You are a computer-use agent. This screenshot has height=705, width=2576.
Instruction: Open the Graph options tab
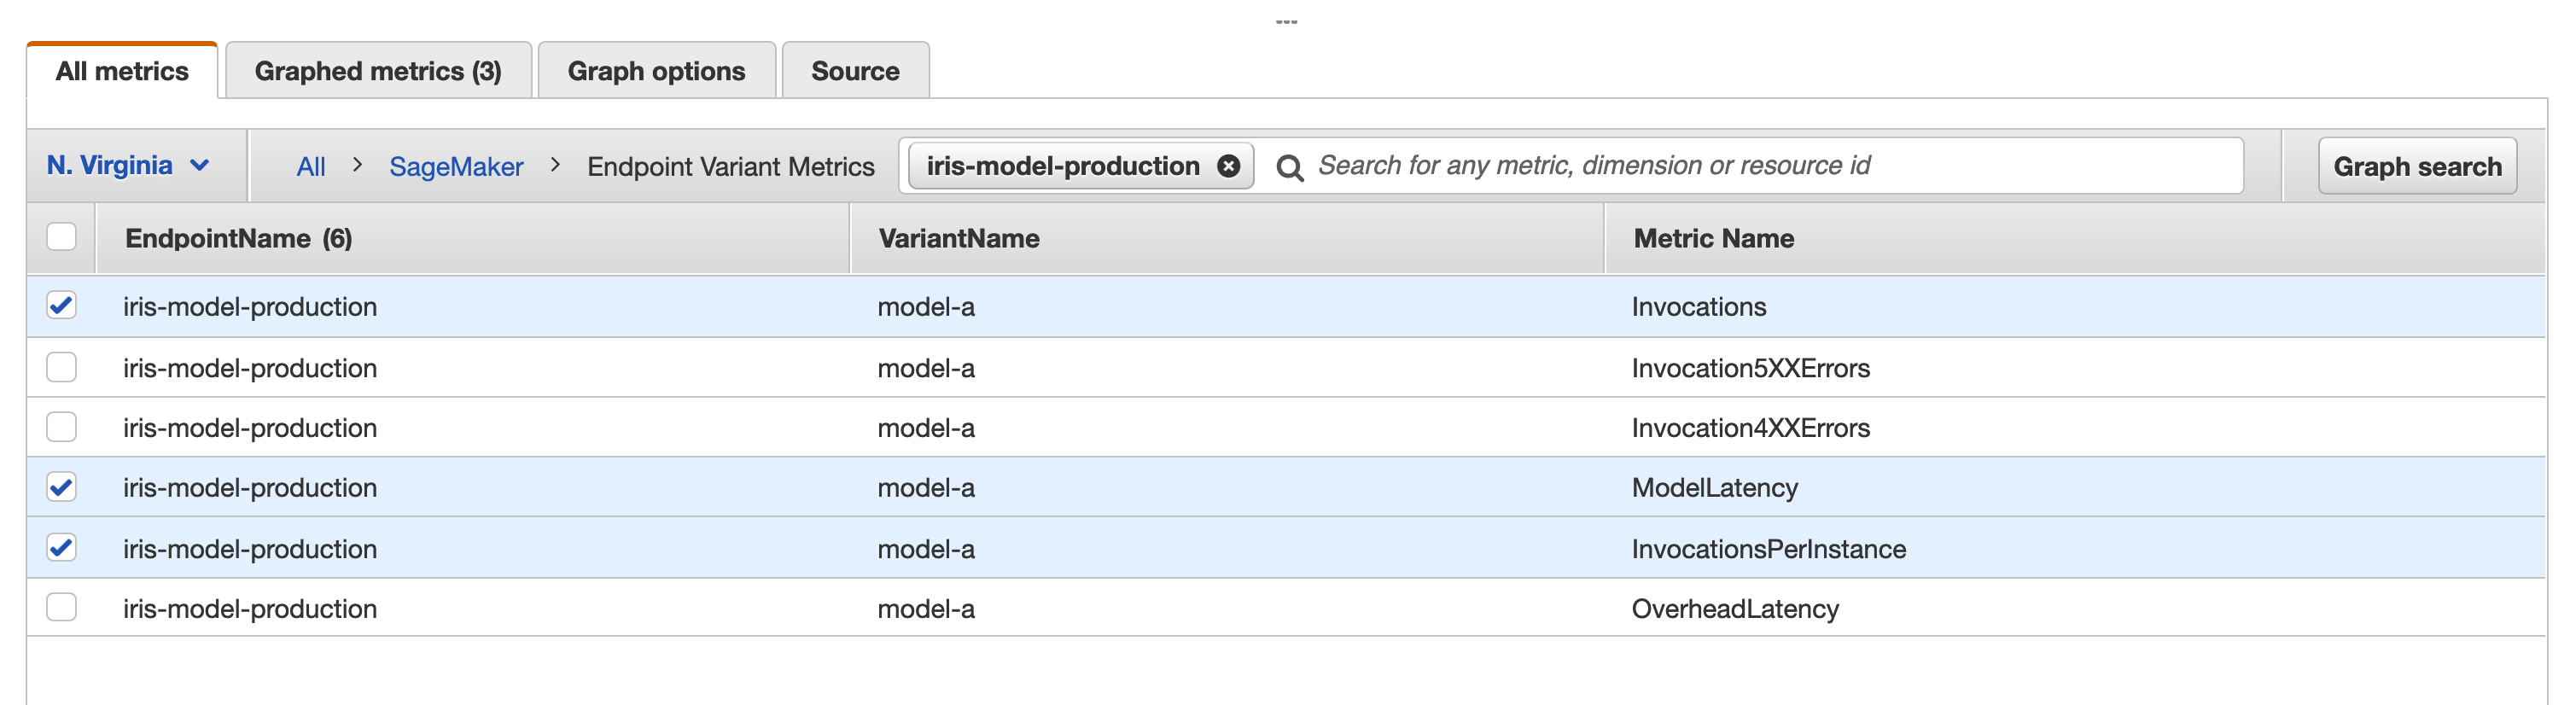[656, 71]
